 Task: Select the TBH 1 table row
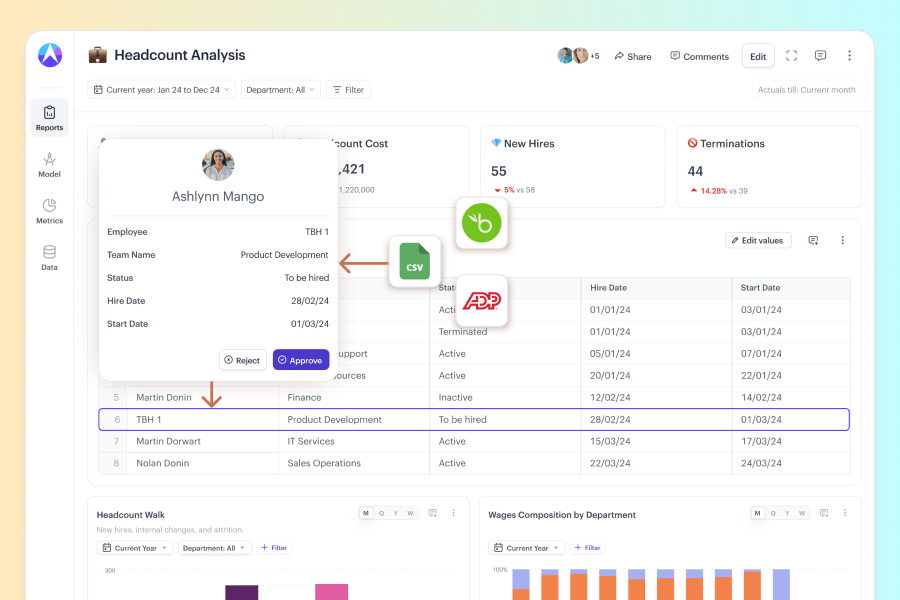coord(474,420)
